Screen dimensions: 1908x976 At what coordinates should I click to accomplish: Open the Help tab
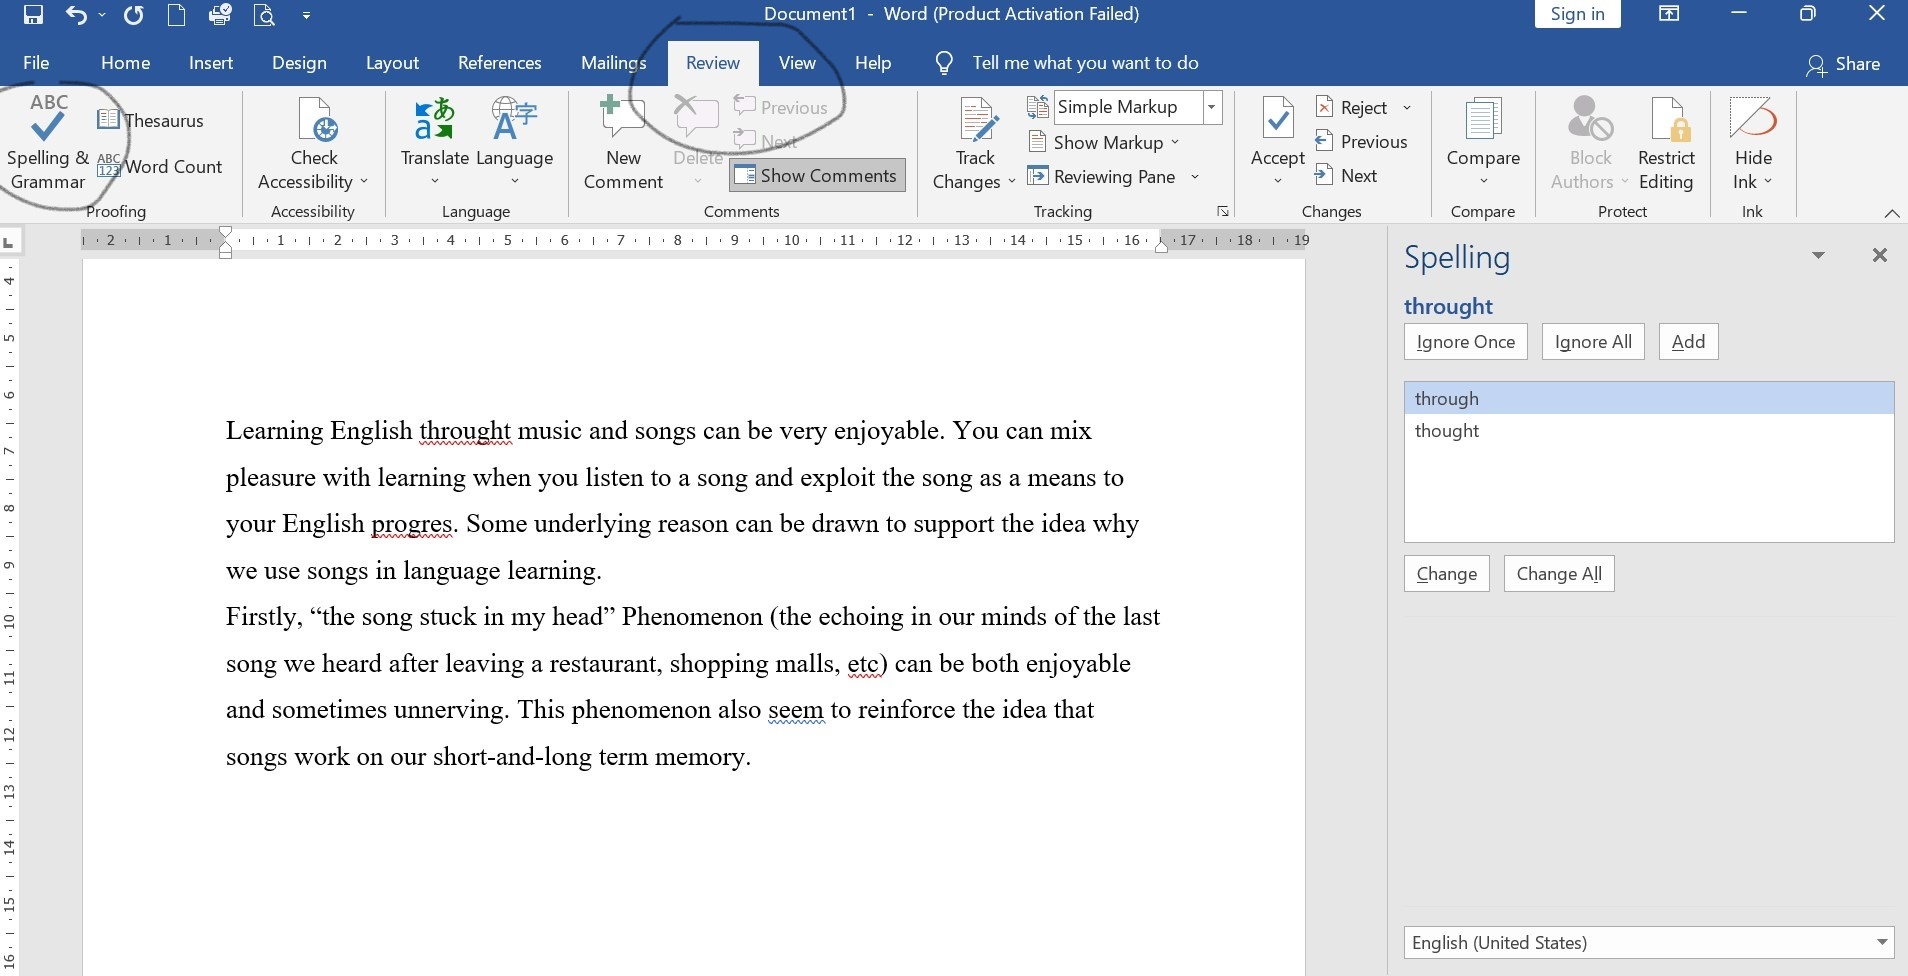point(872,63)
